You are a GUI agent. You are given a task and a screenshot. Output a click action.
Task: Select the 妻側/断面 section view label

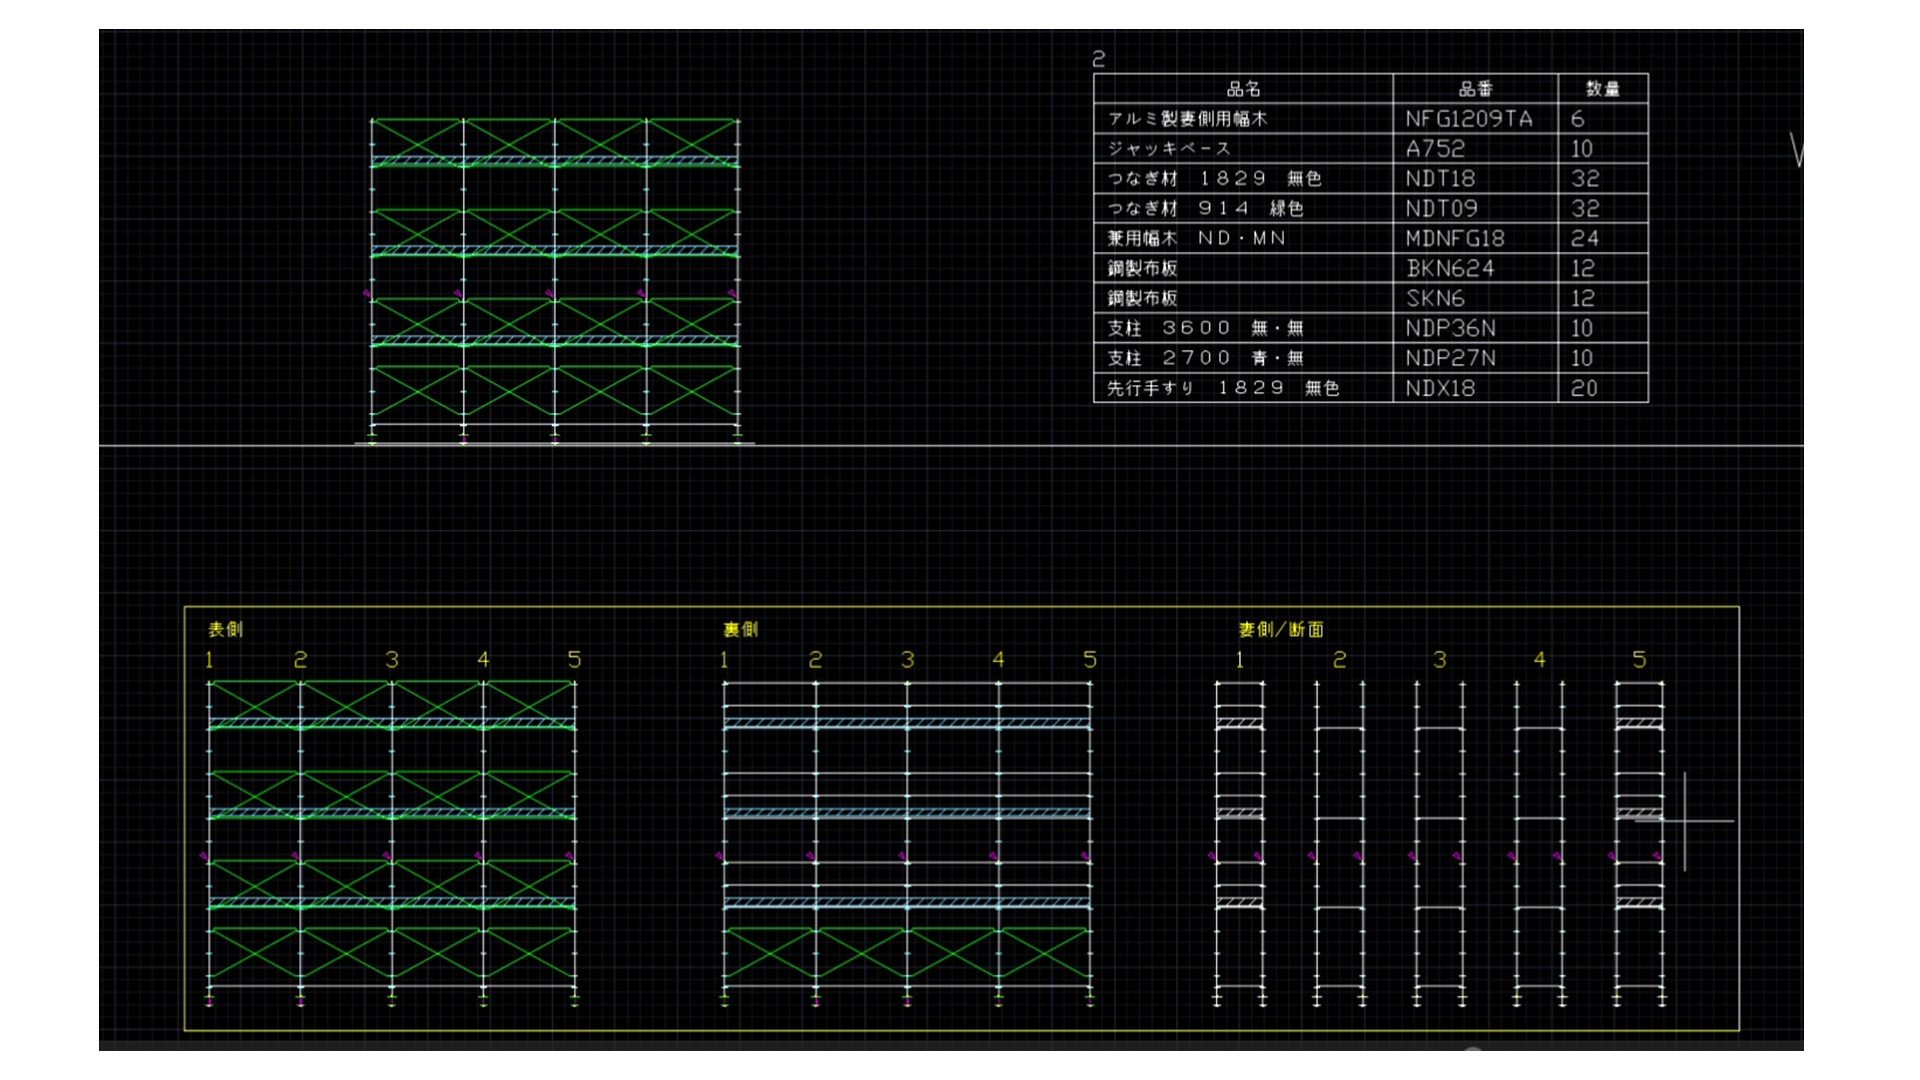[1281, 629]
